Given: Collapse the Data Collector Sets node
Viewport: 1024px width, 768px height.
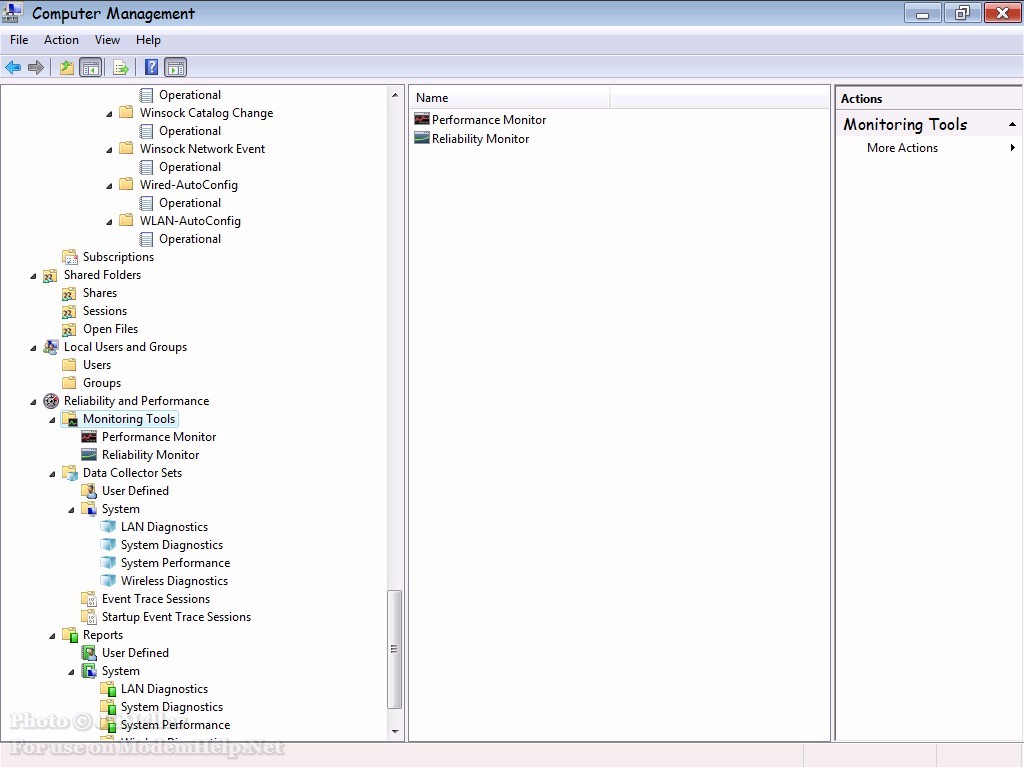Looking at the screenshot, I should tap(52, 474).
